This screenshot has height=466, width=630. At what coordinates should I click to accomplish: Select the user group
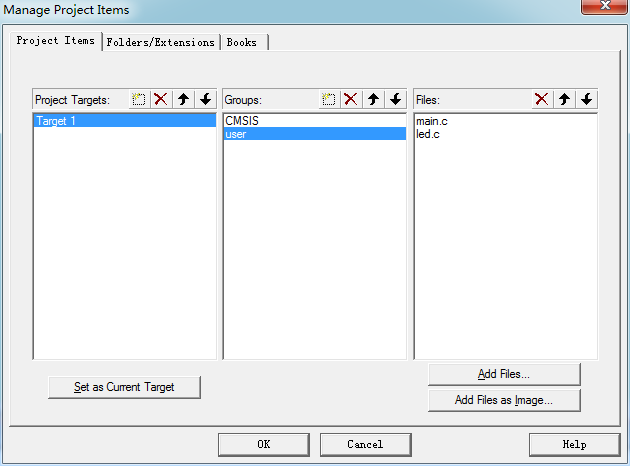click(x=315, y=134)
